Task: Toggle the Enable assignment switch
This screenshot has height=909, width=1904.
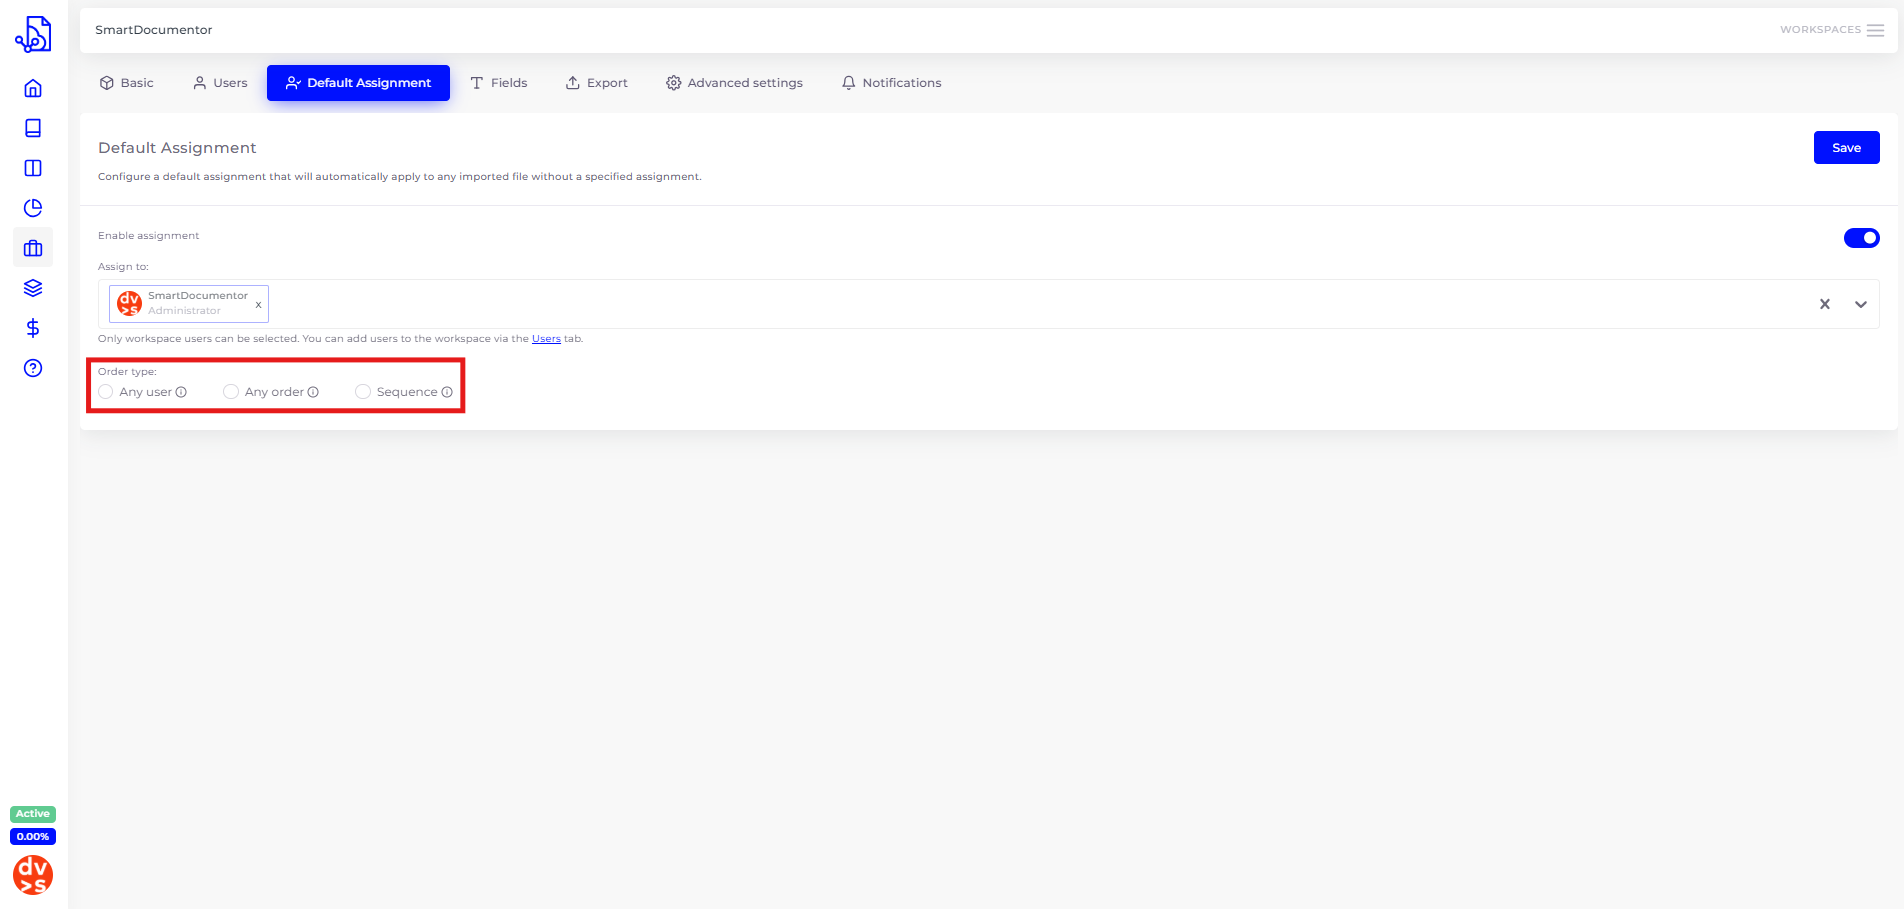Action: coord(1861,238)
